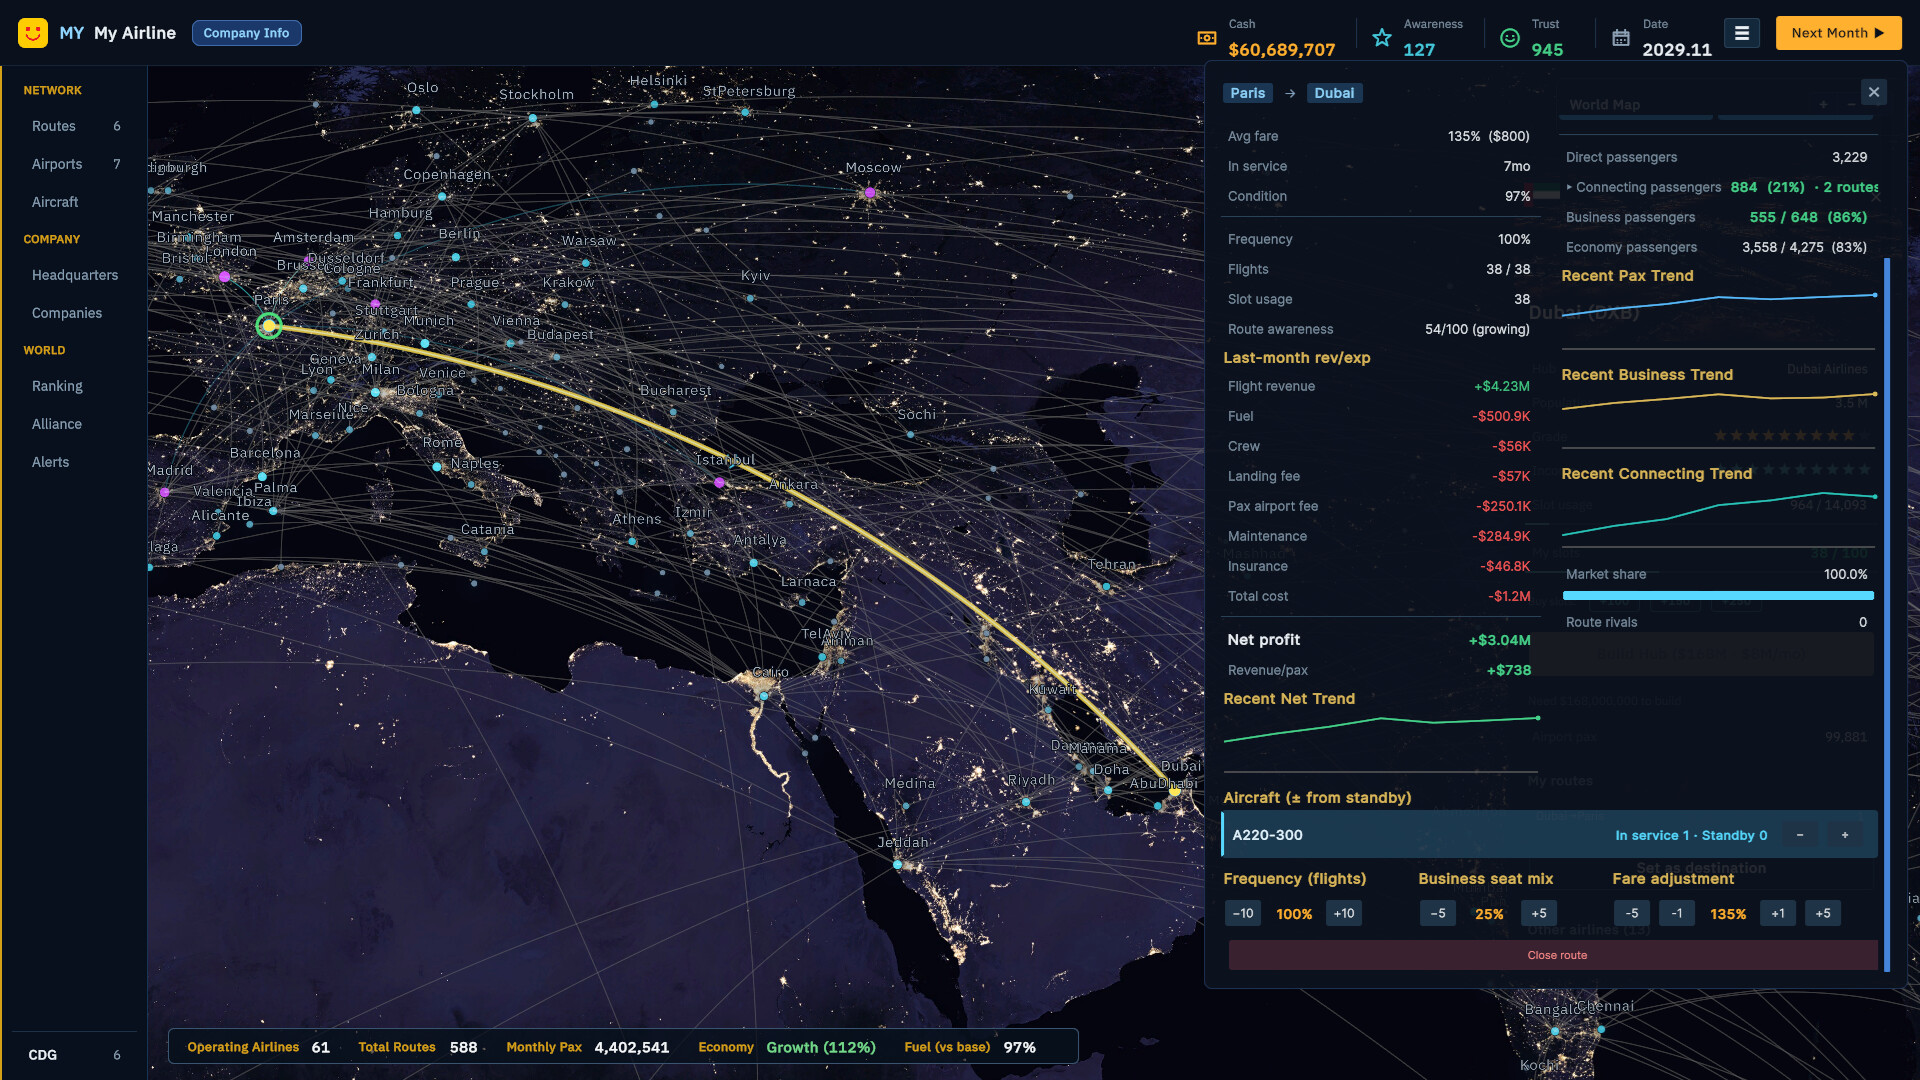This screenshot has width=1920, height=1080.
Task: Click the Paris origin tag
Action: coord(1247,93)
